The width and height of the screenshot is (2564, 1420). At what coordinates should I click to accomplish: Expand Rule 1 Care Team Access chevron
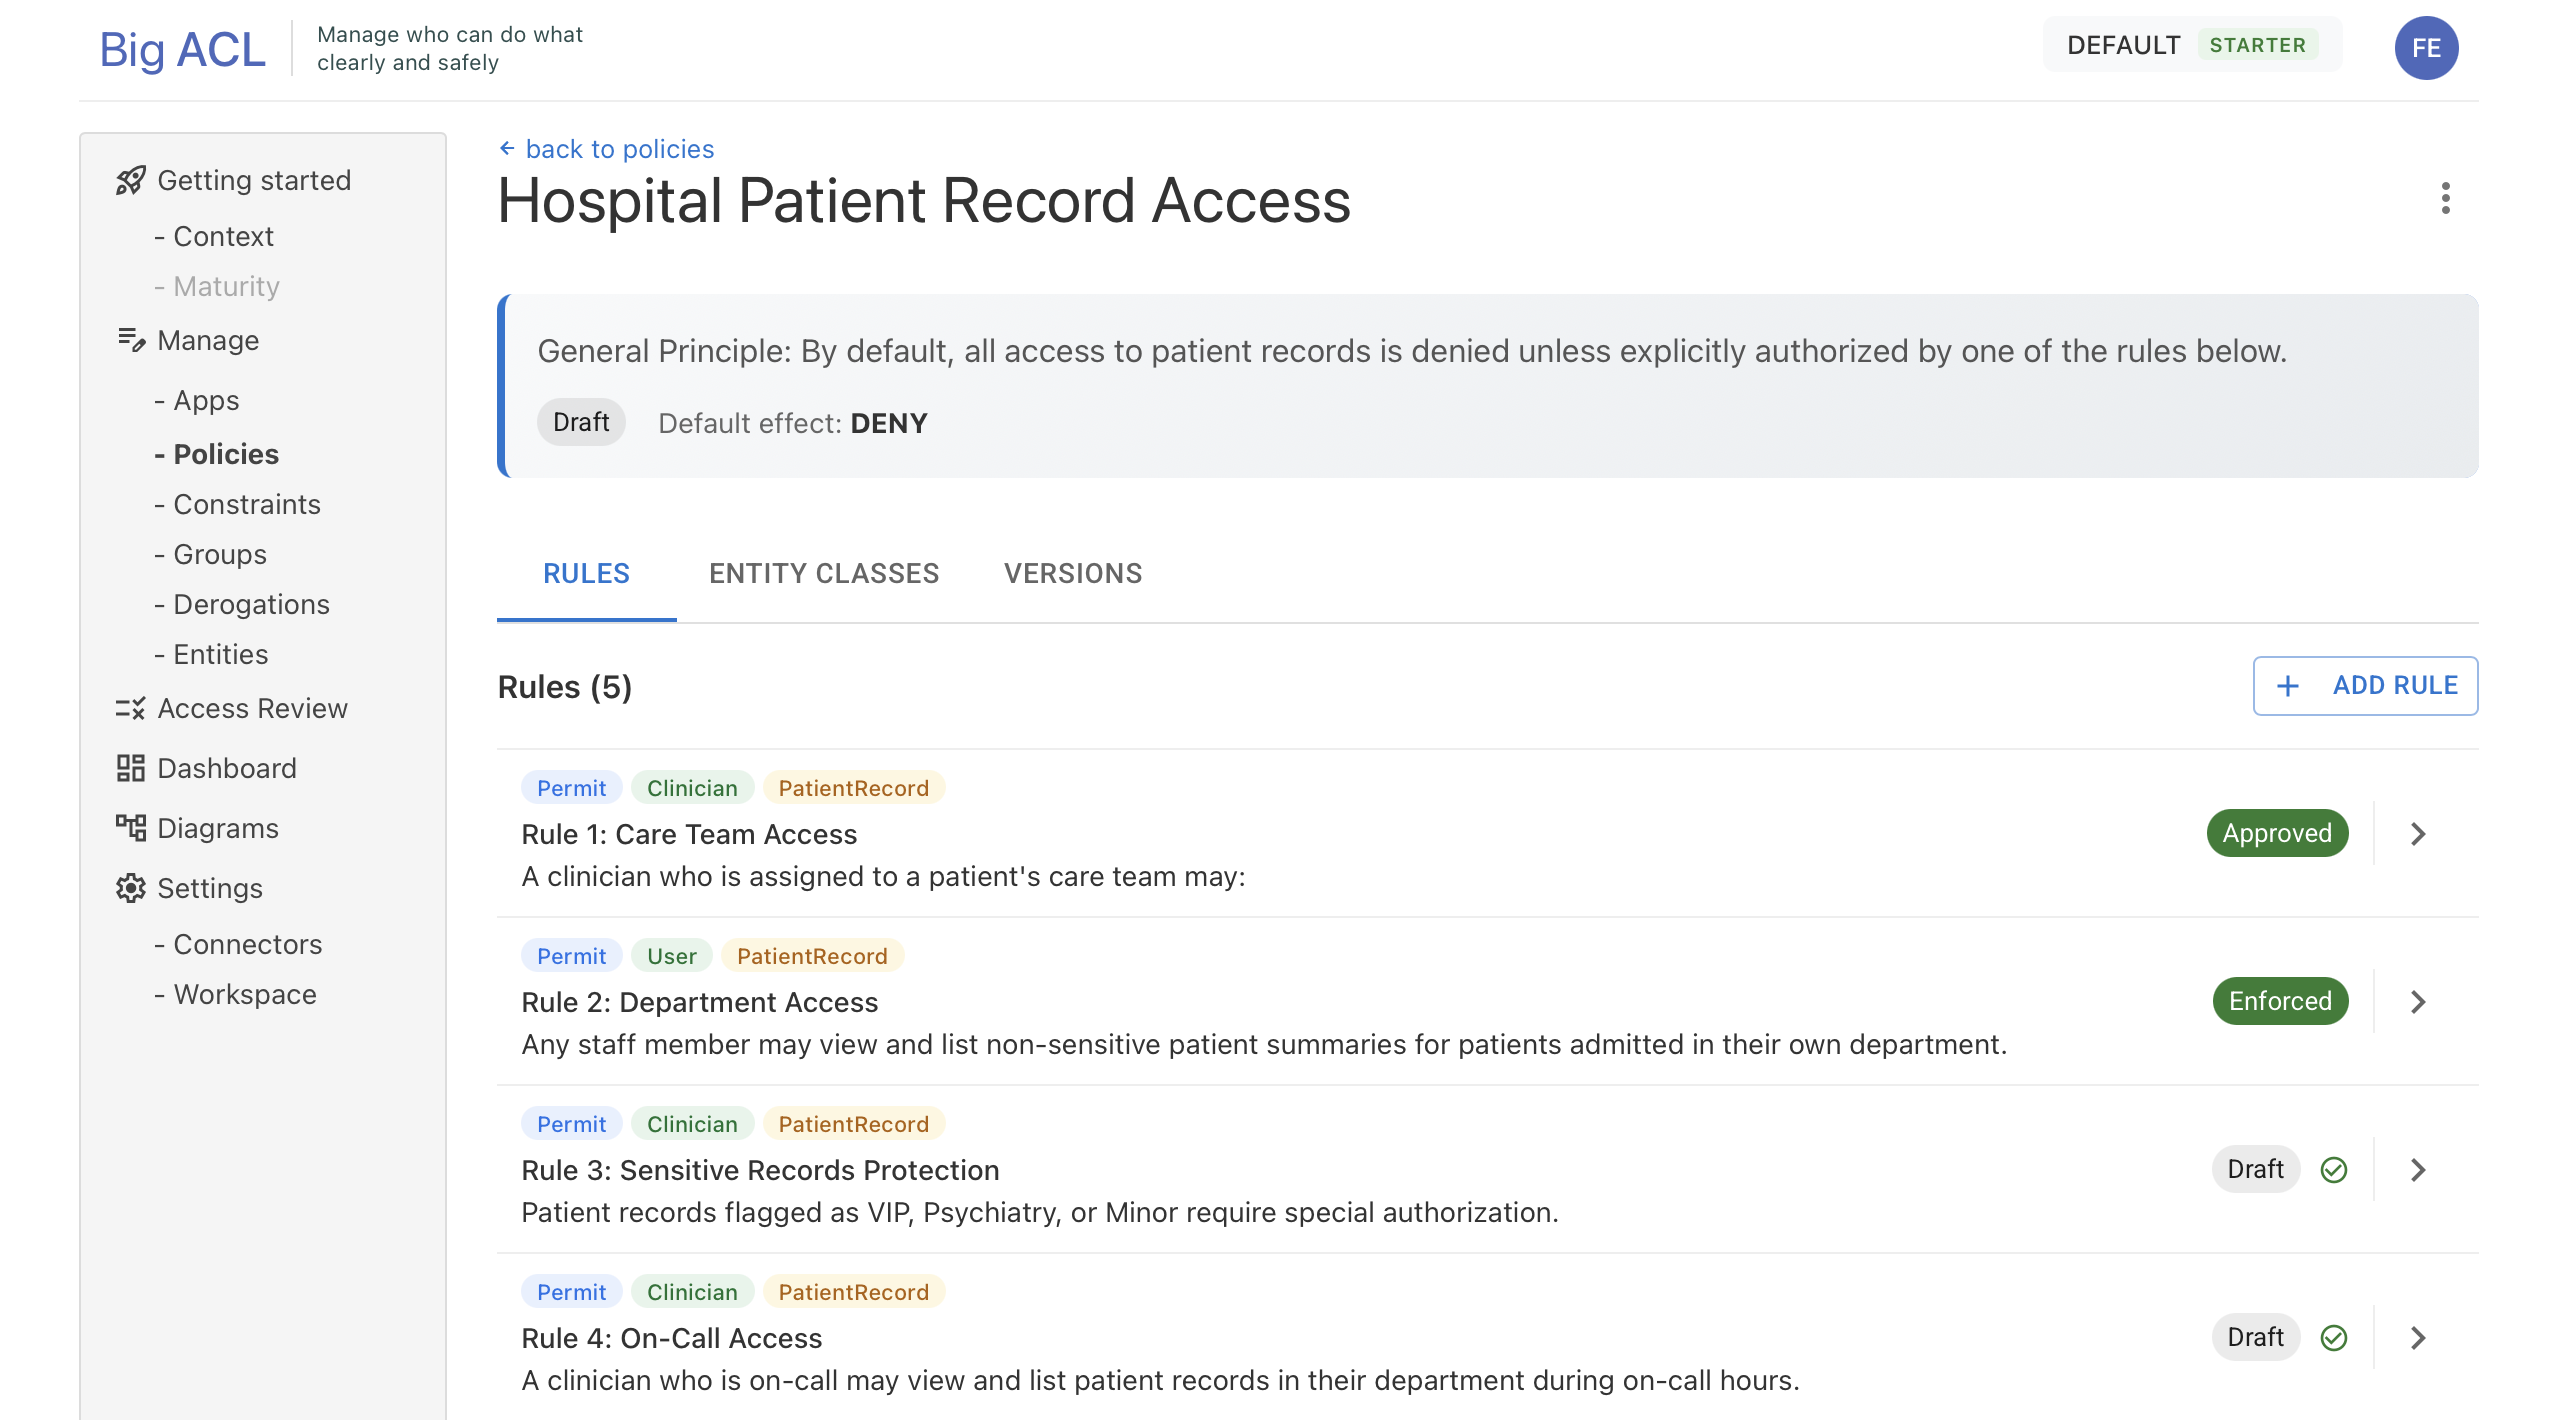(2418, 834)
